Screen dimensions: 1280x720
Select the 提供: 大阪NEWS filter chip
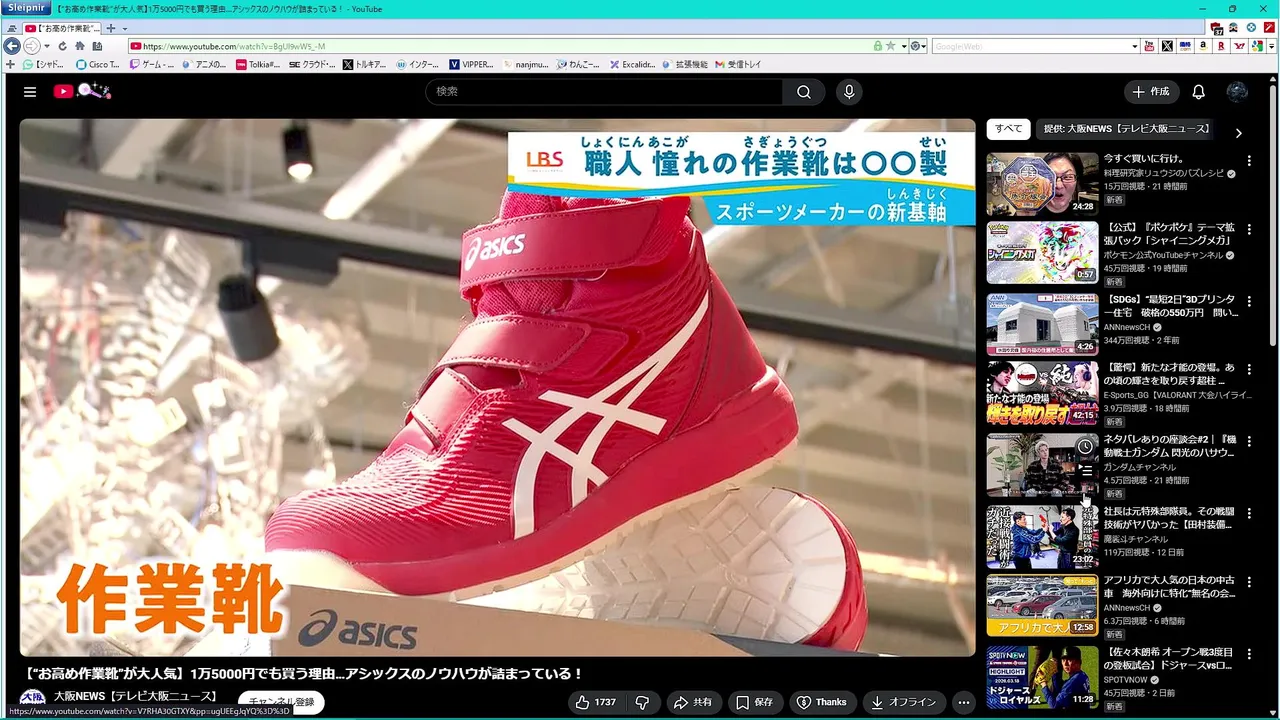click(1127, 129)
